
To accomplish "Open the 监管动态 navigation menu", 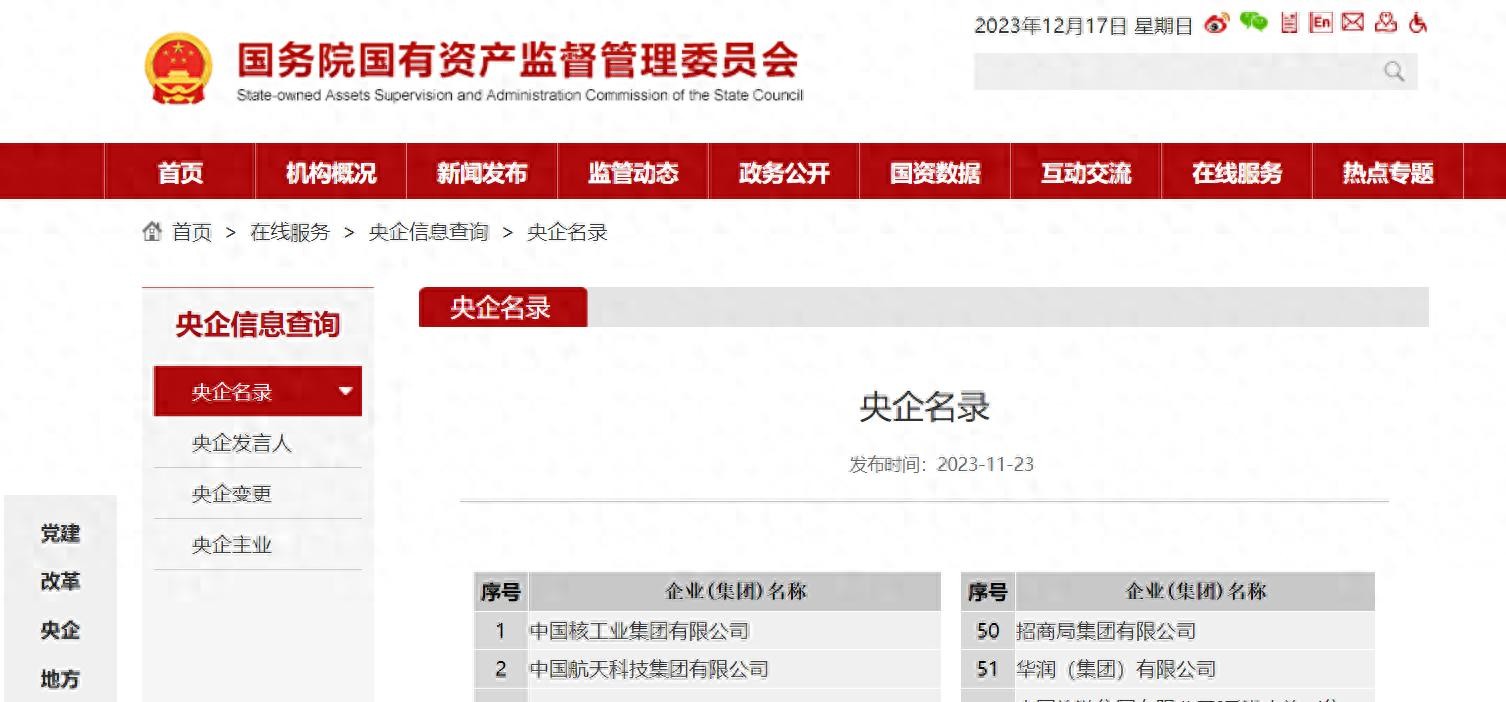I will (633, 173).
